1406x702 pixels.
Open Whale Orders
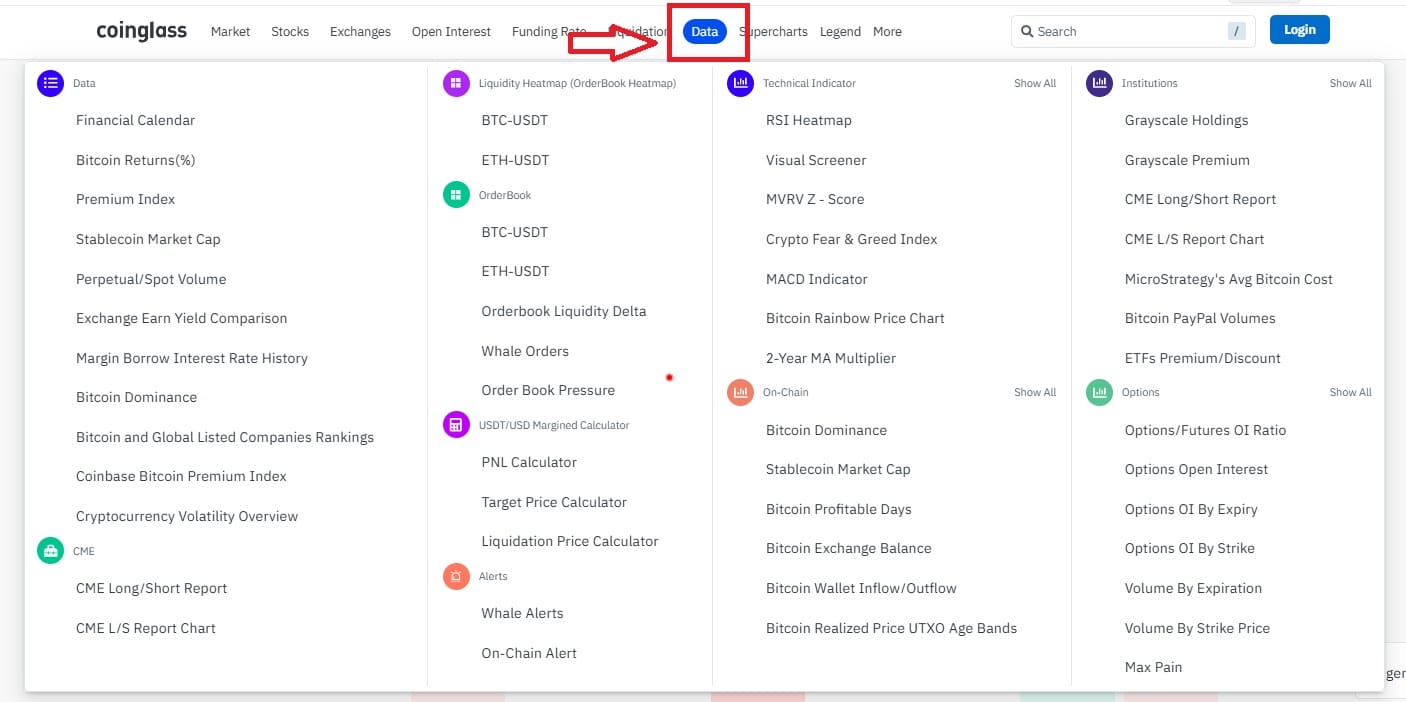click(x=525, y=351)
